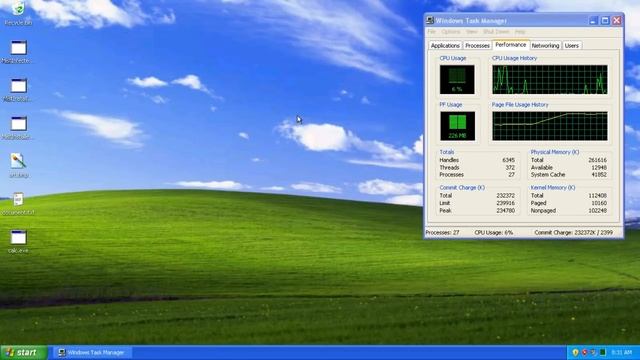Click the Paged kernel memory value 10160
The image size is (640, 360).
click(599, 203)
